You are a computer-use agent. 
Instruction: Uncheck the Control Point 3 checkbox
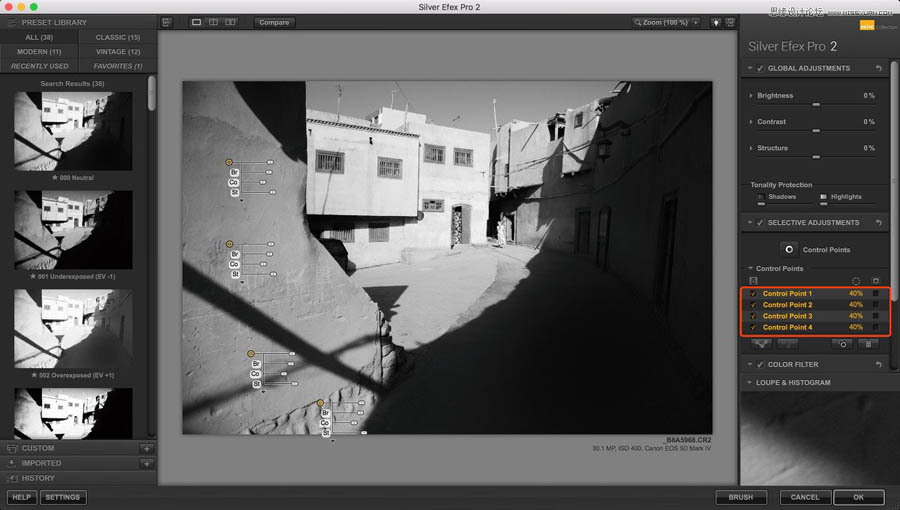click(x=753, y=316)
